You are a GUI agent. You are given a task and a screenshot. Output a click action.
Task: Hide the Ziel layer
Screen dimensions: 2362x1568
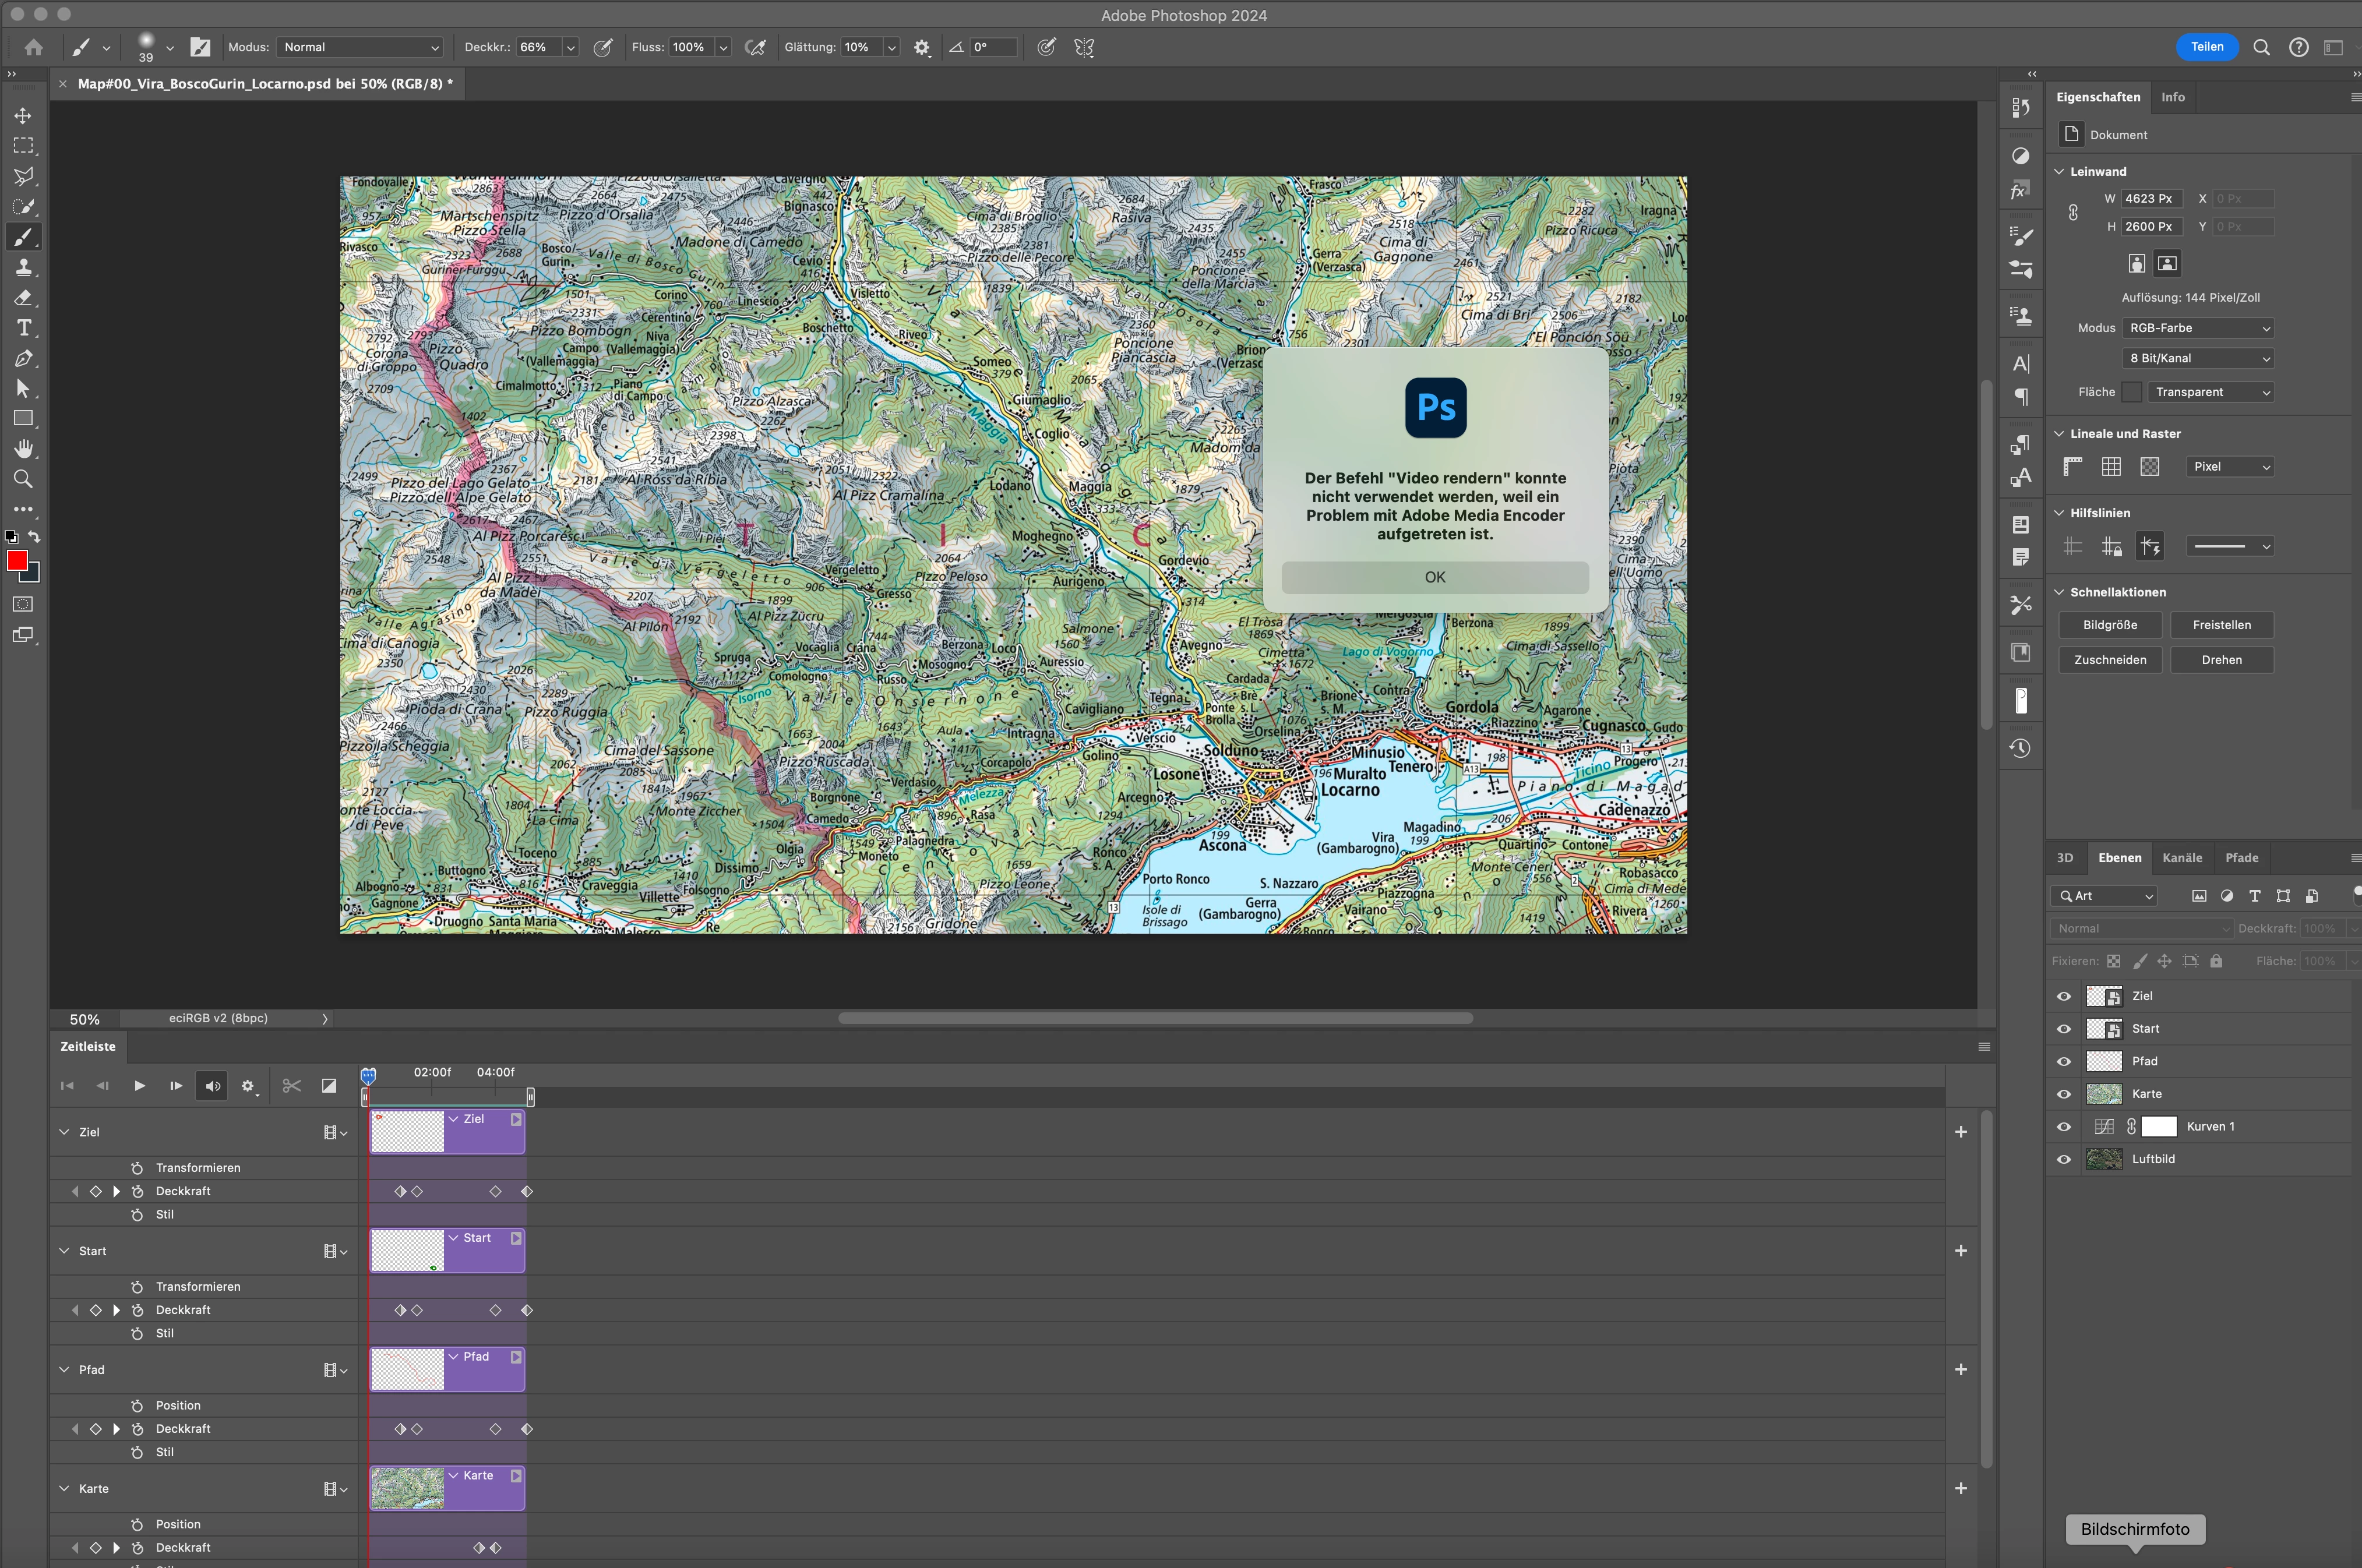click(2064, 996)
